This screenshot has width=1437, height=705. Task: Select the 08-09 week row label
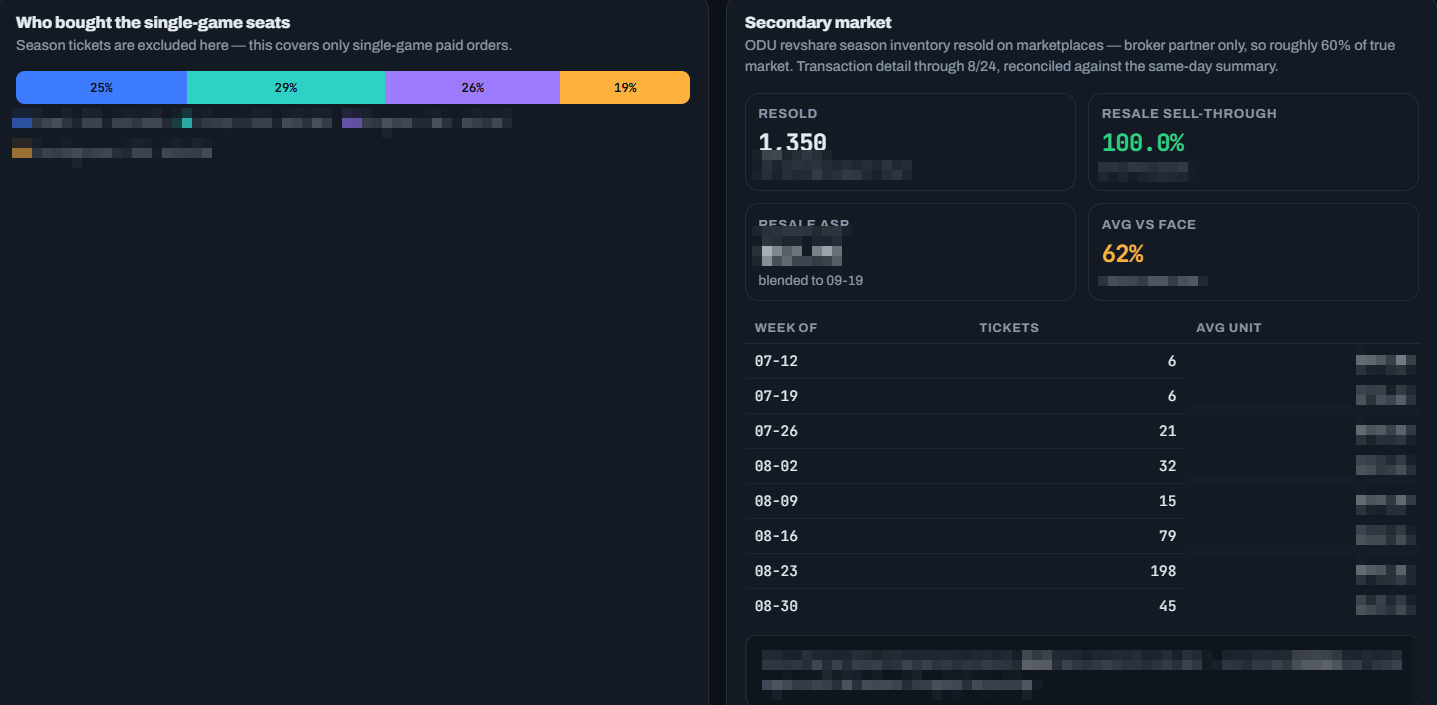[776, 501]
